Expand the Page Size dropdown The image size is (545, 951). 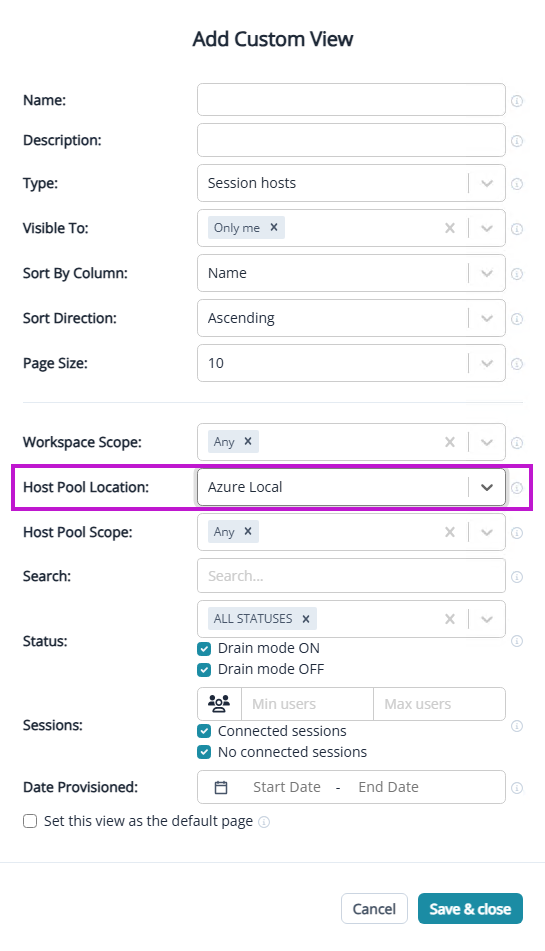[351, 363]
